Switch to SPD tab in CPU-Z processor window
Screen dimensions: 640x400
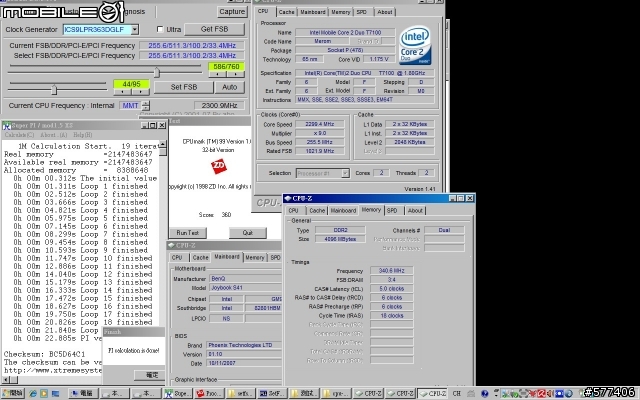[362, 12]
